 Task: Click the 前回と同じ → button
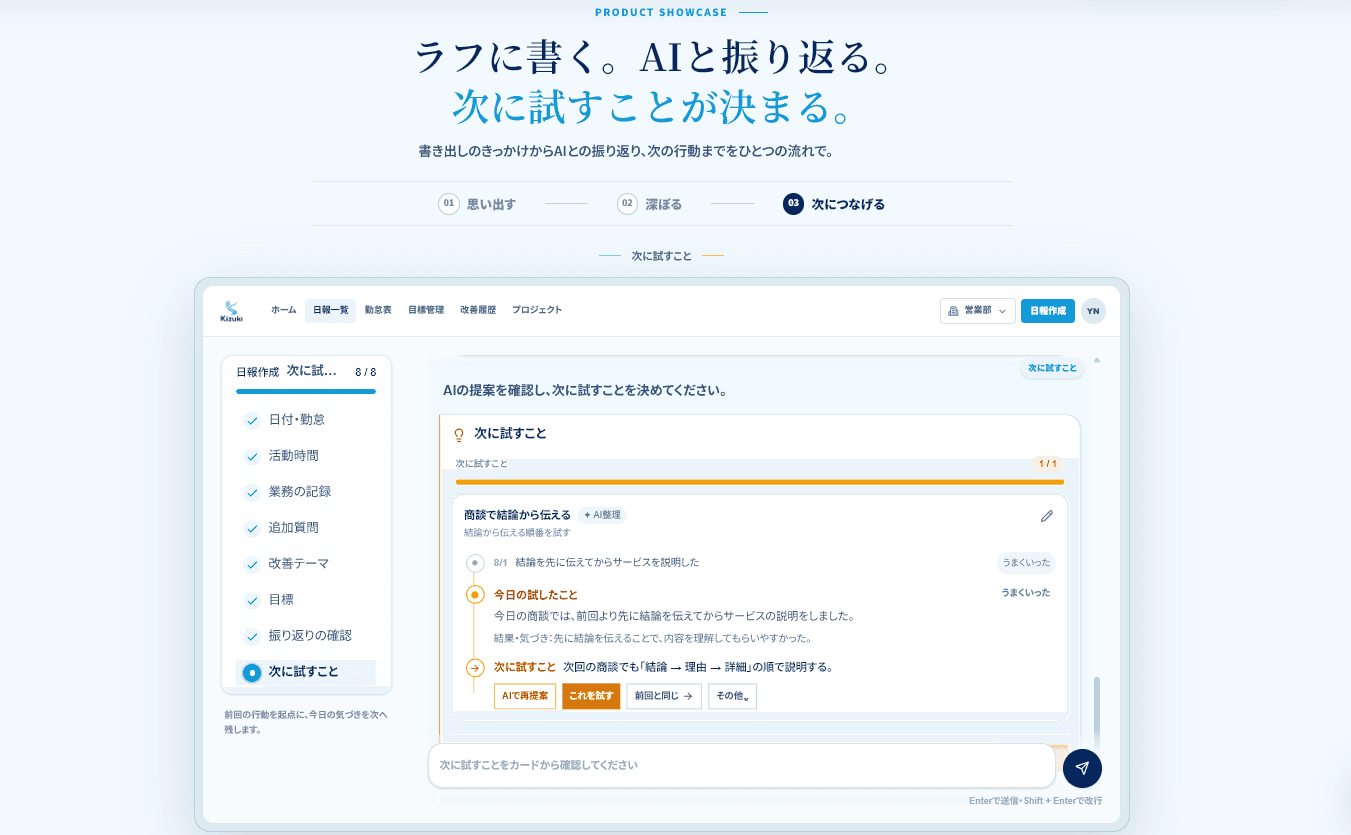pyautogui.click(x=664, y=696)
